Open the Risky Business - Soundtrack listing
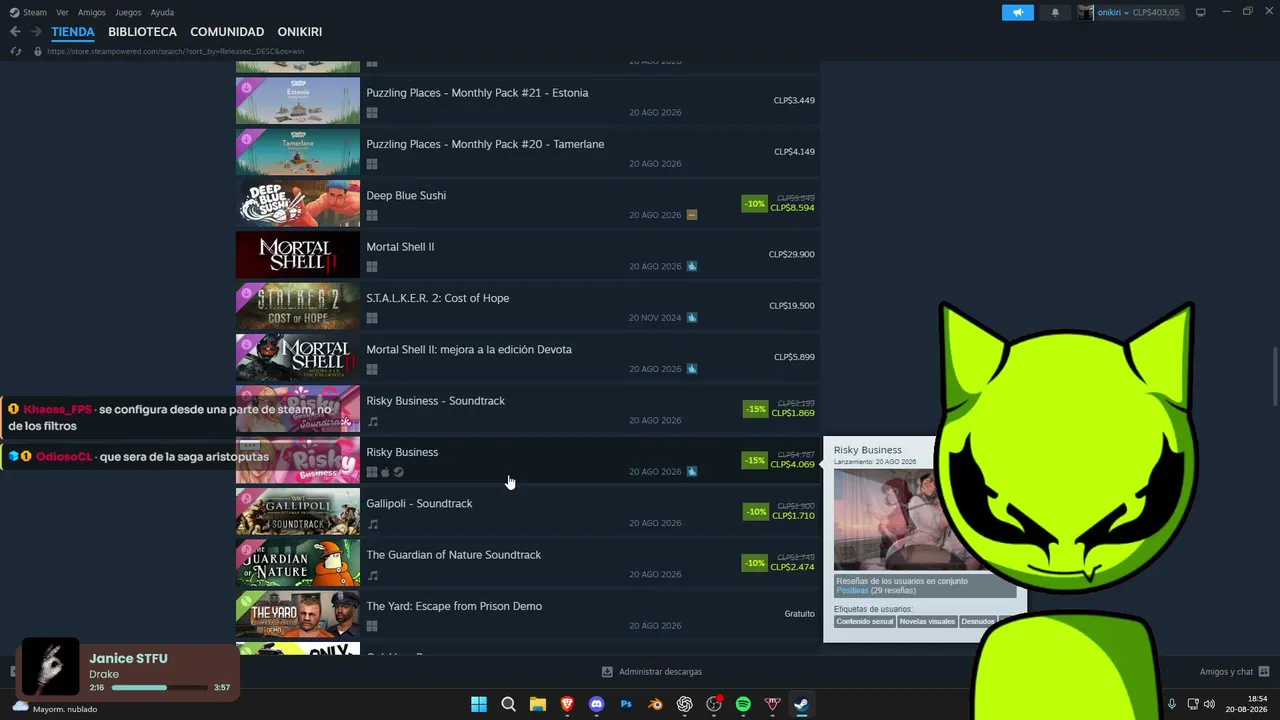The image size is (1280, 720). tap(528, 409)
